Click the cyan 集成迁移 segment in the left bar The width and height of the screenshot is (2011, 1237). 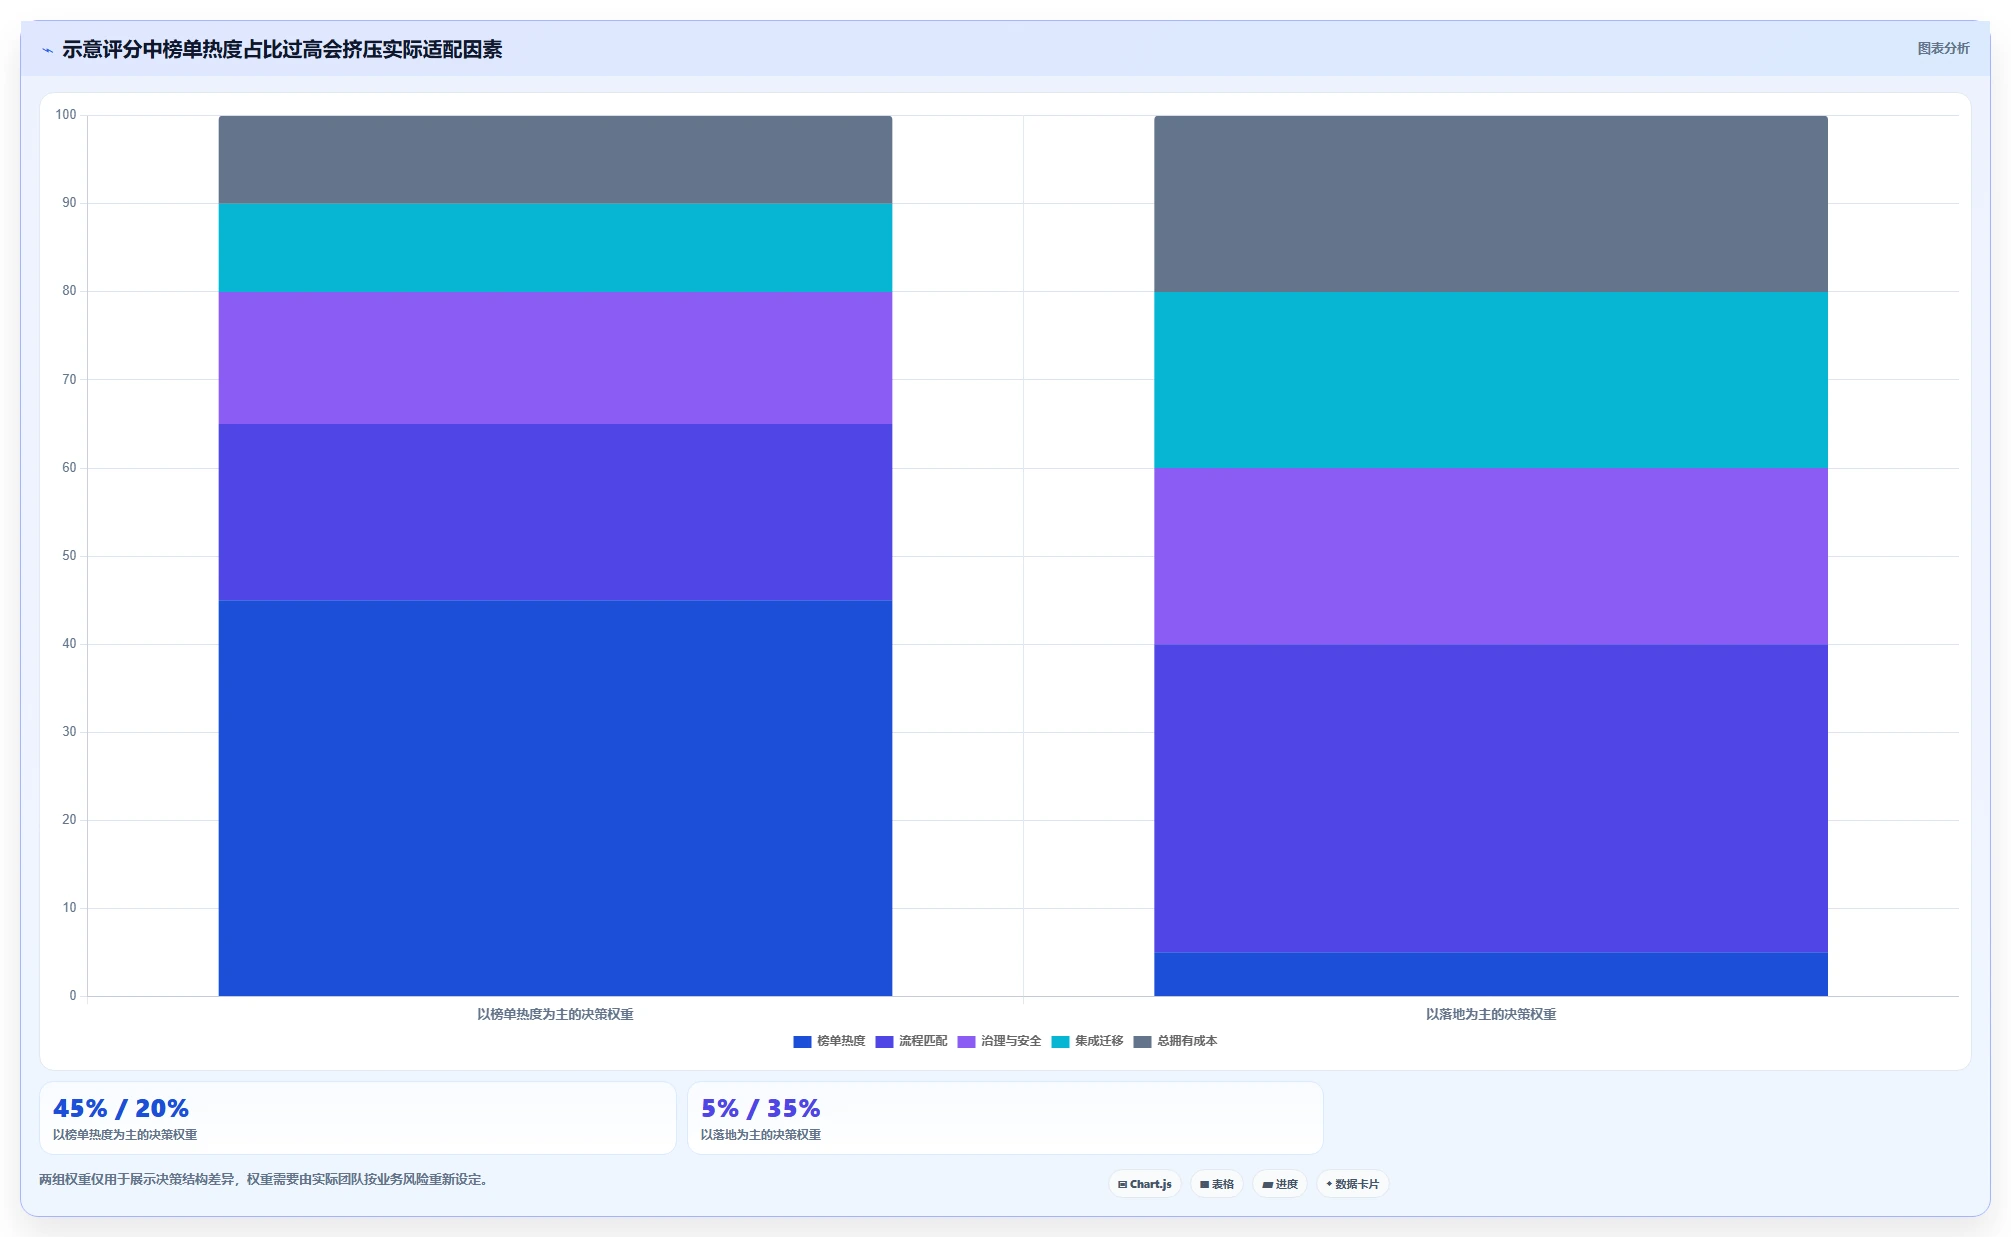(555, 248)
